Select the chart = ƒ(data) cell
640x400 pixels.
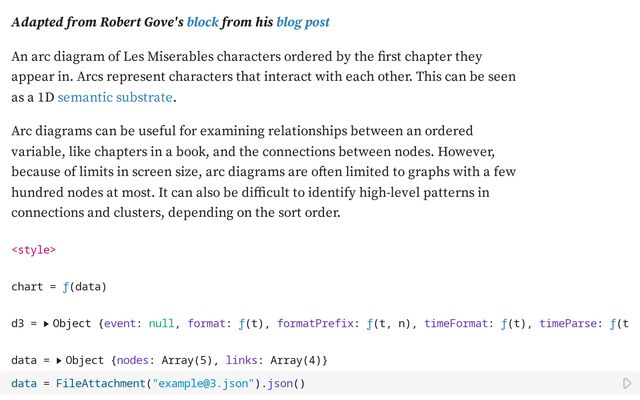[58, 287]
